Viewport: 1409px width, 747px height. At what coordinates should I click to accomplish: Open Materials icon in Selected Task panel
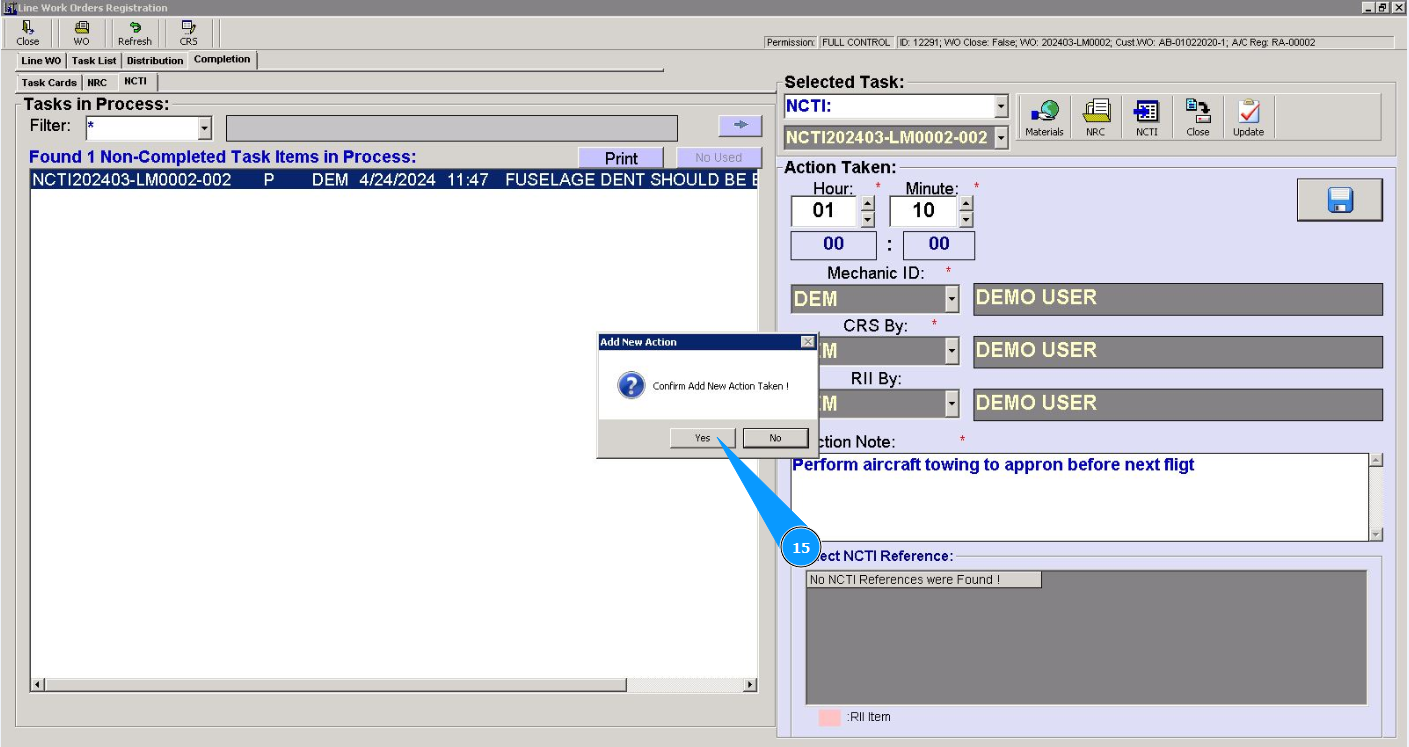pos(1043,118)
